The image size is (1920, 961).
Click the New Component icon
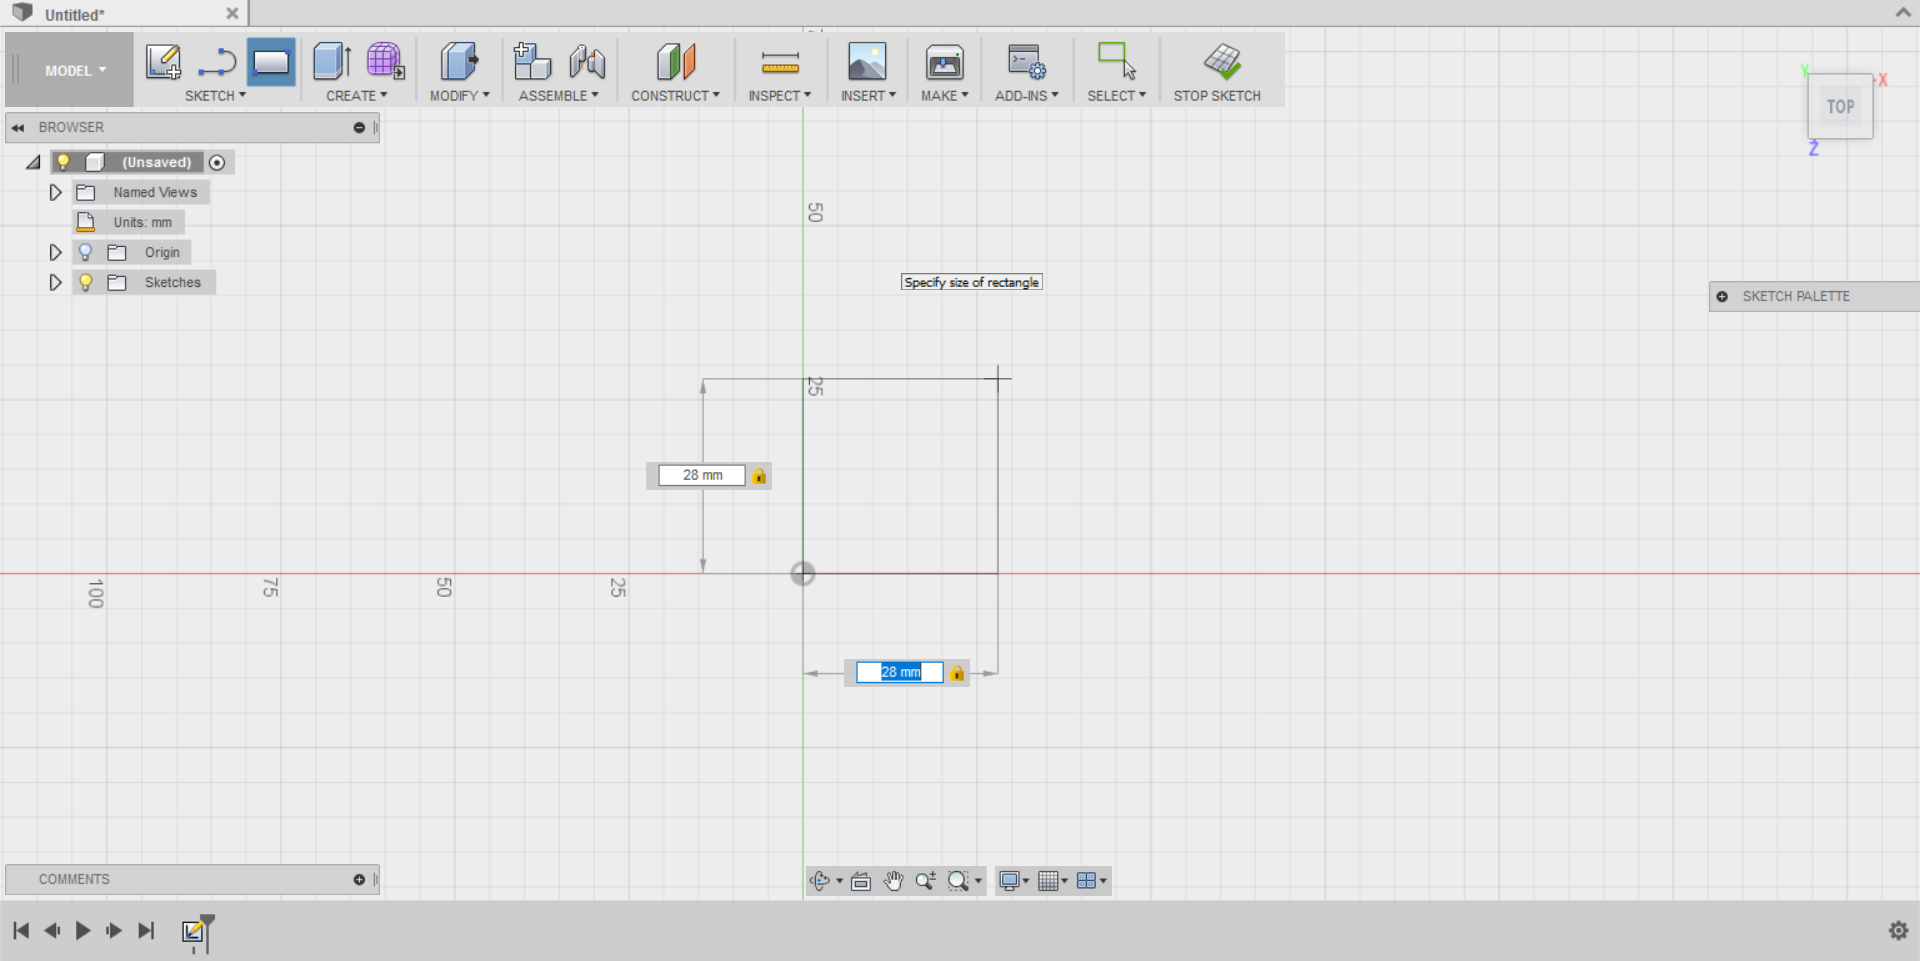[x=532, y=61]
